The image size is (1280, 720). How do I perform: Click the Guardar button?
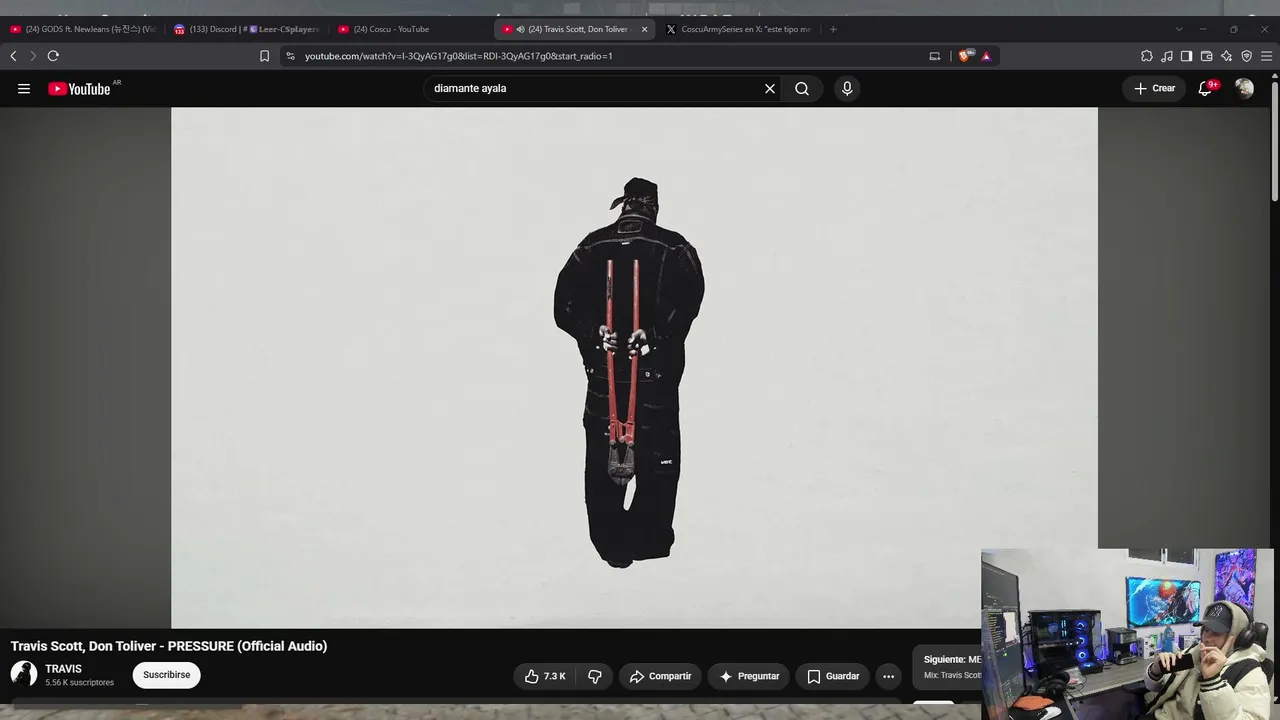coord(833,677)
